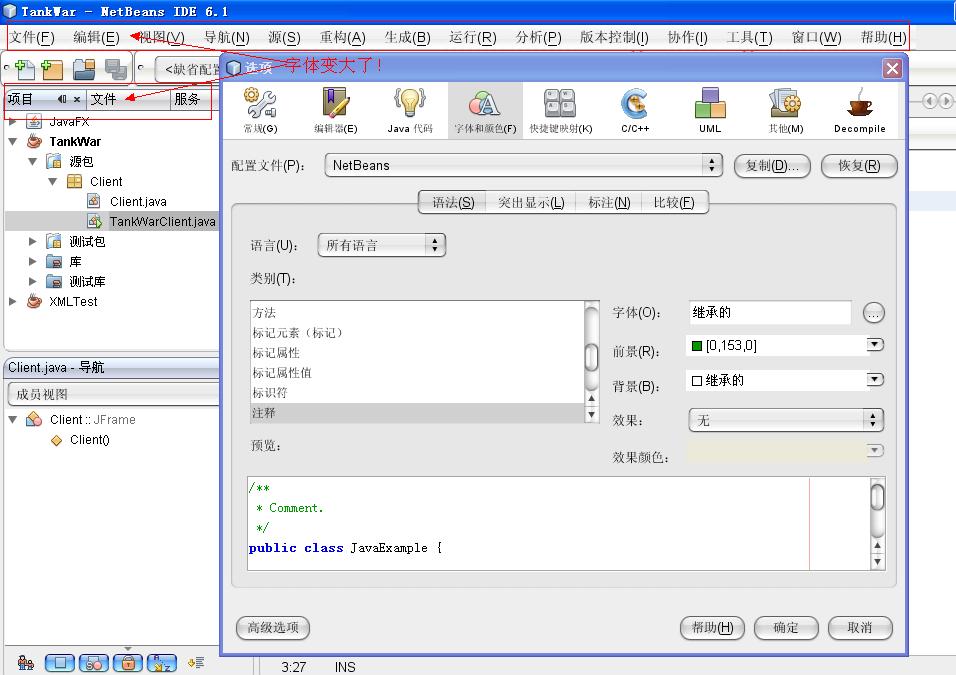Collapse the Client package node
This screenshot has height=675, width=956.
coord(53,182)
